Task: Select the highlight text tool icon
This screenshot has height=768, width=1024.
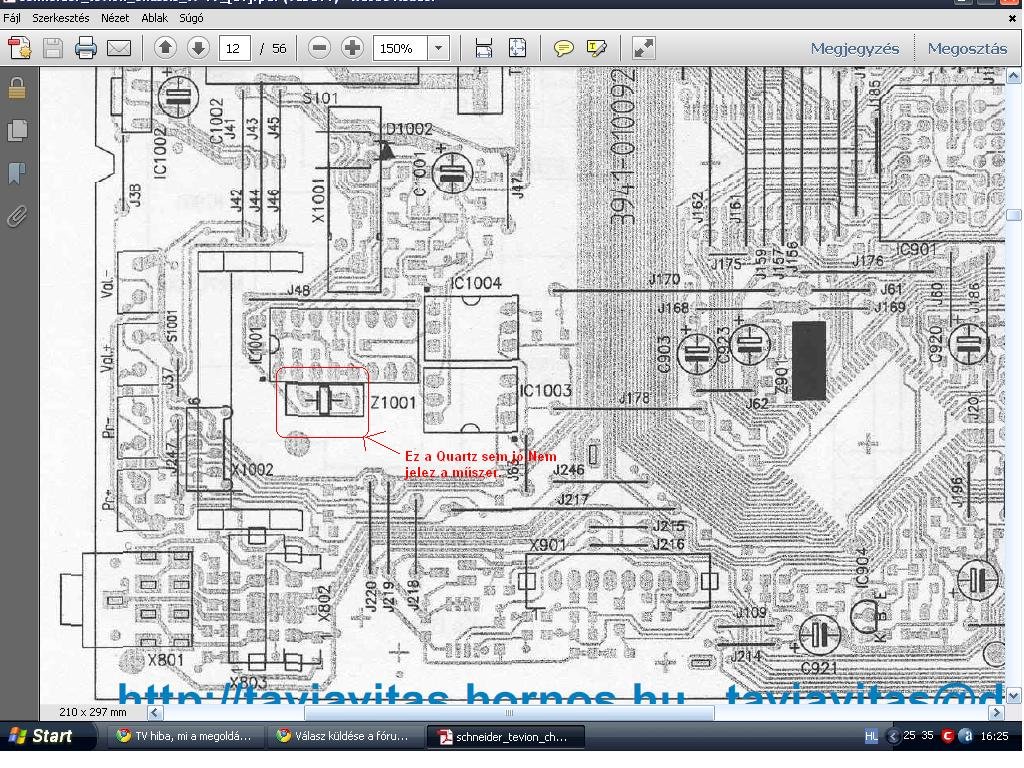Action: [x=596, y=48]
